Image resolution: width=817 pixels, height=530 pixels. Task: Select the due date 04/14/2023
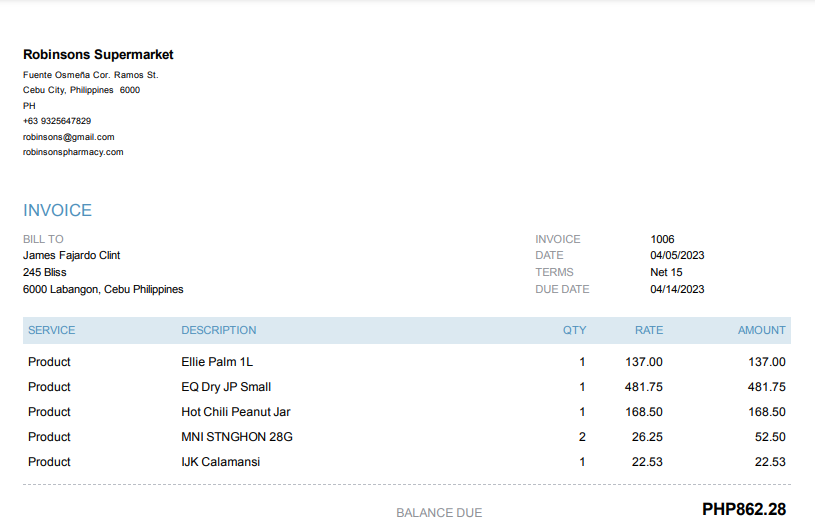[x=677, y=289]
